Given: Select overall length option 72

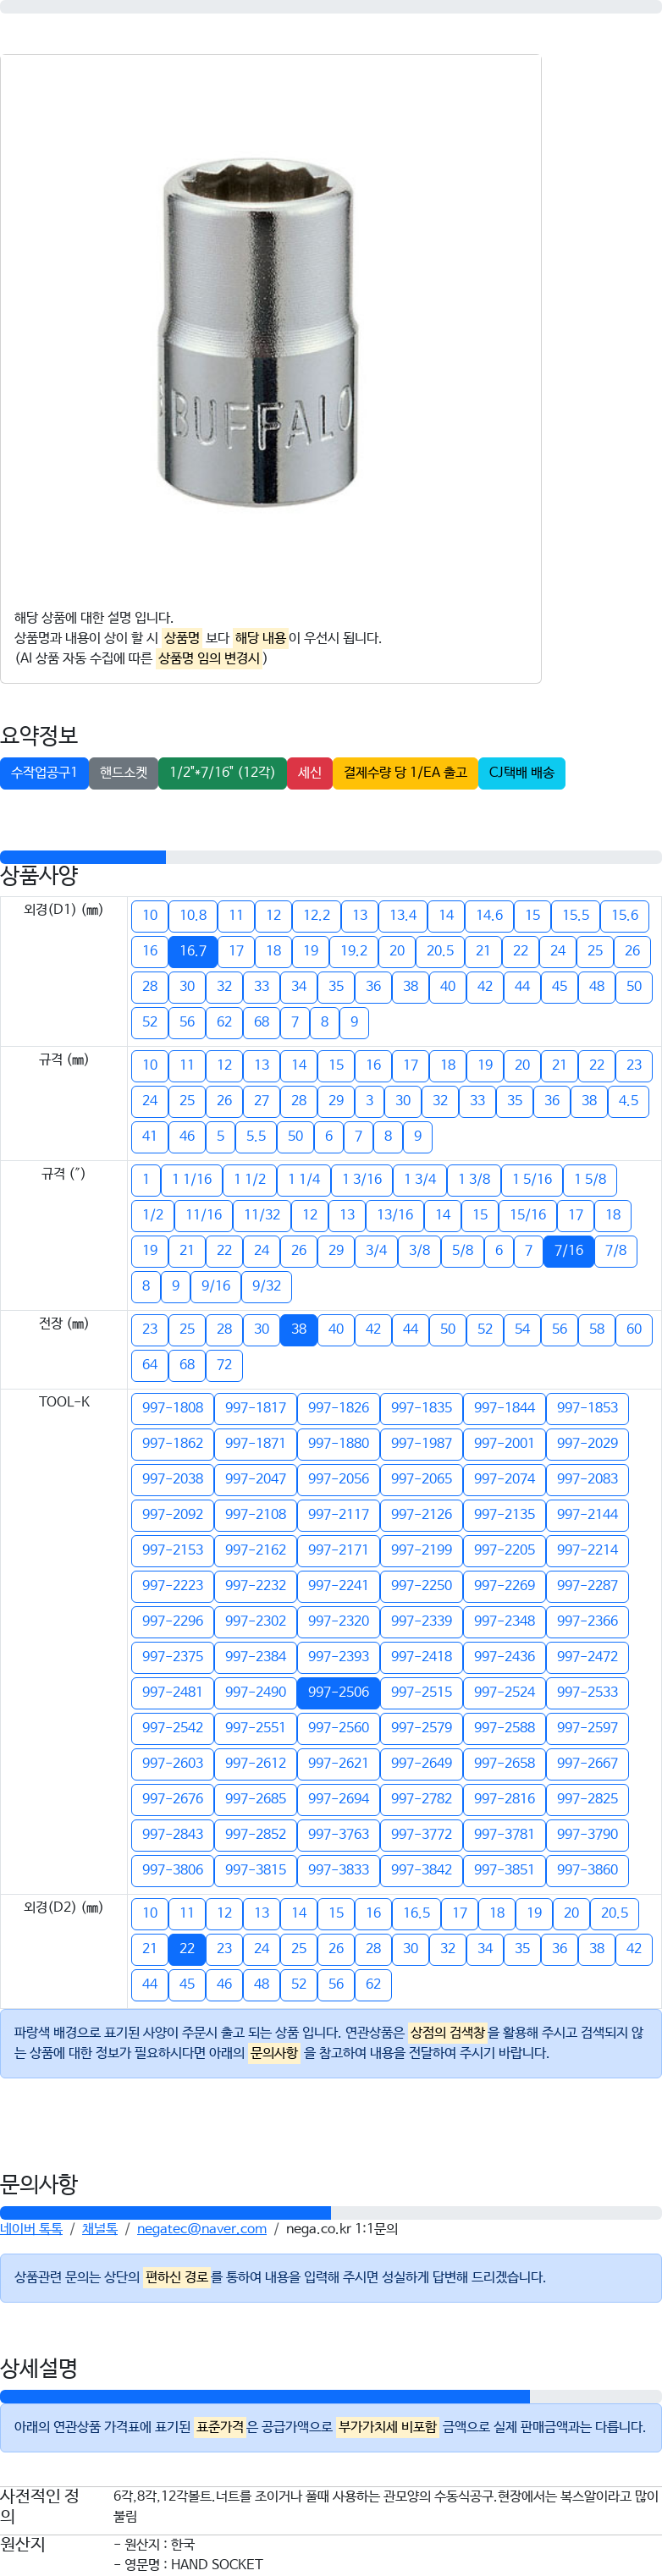Looking at the screenshot, I should [x=224, y=1365].
